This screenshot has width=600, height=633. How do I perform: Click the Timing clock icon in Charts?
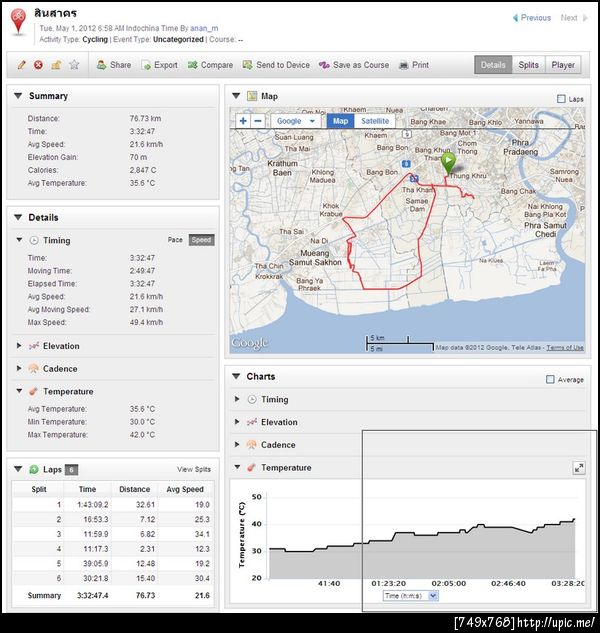[x=252, y=399]
